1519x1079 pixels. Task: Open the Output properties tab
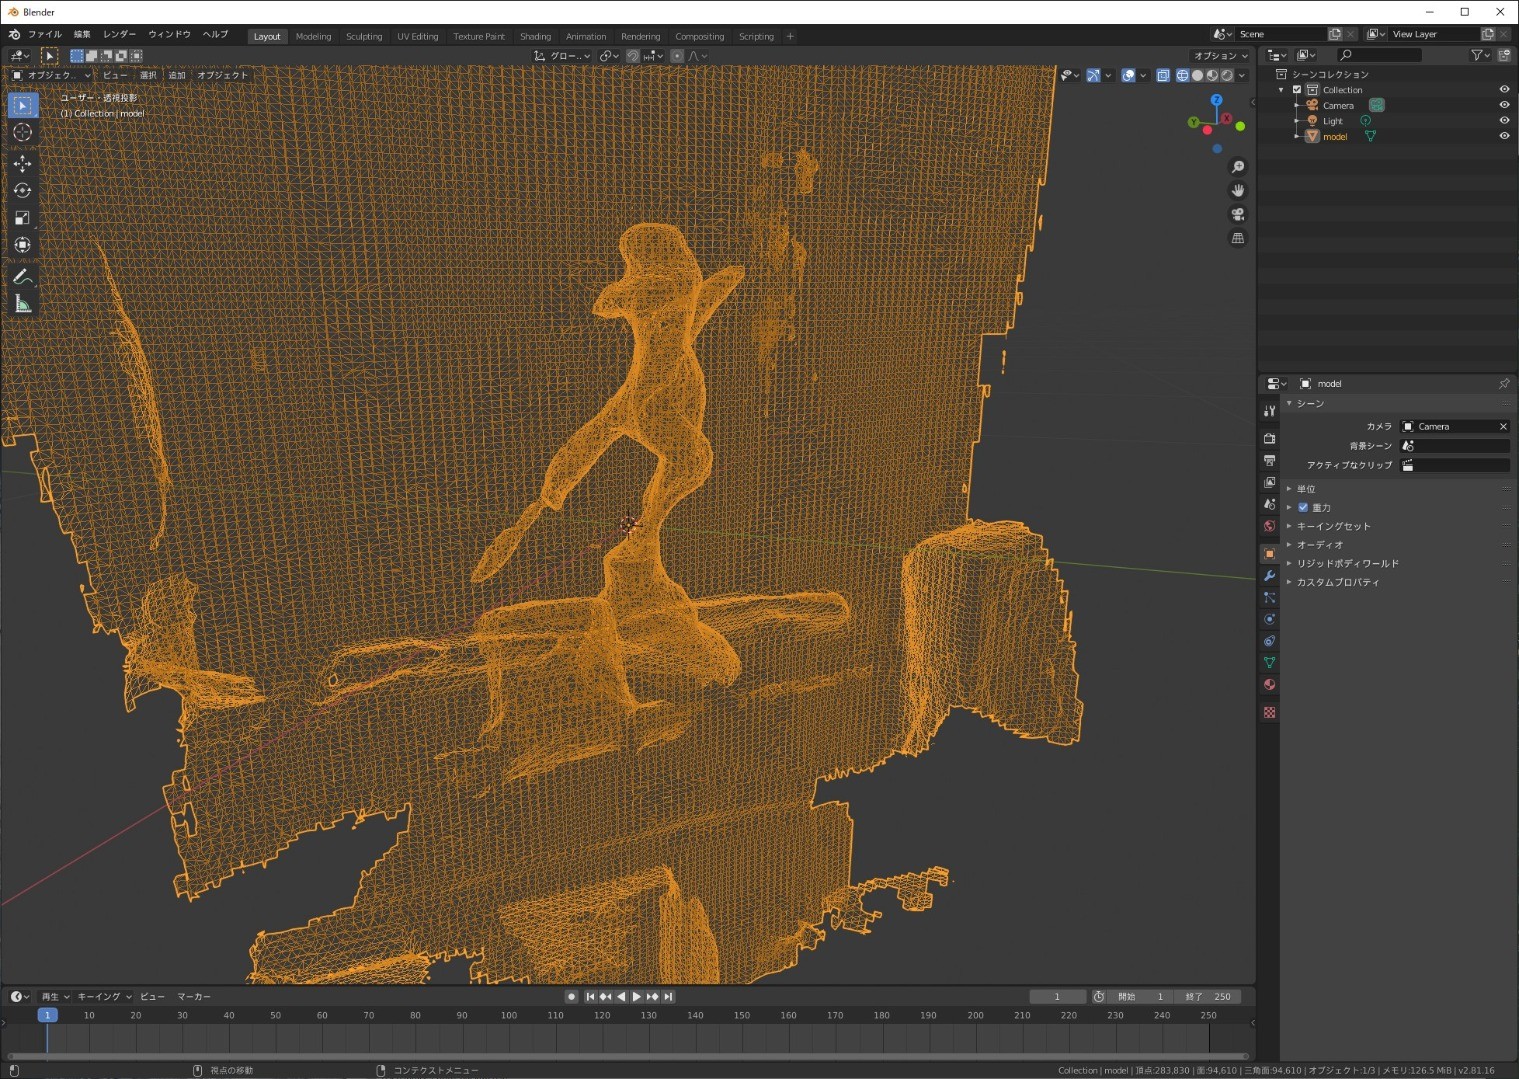point(1269,460)
